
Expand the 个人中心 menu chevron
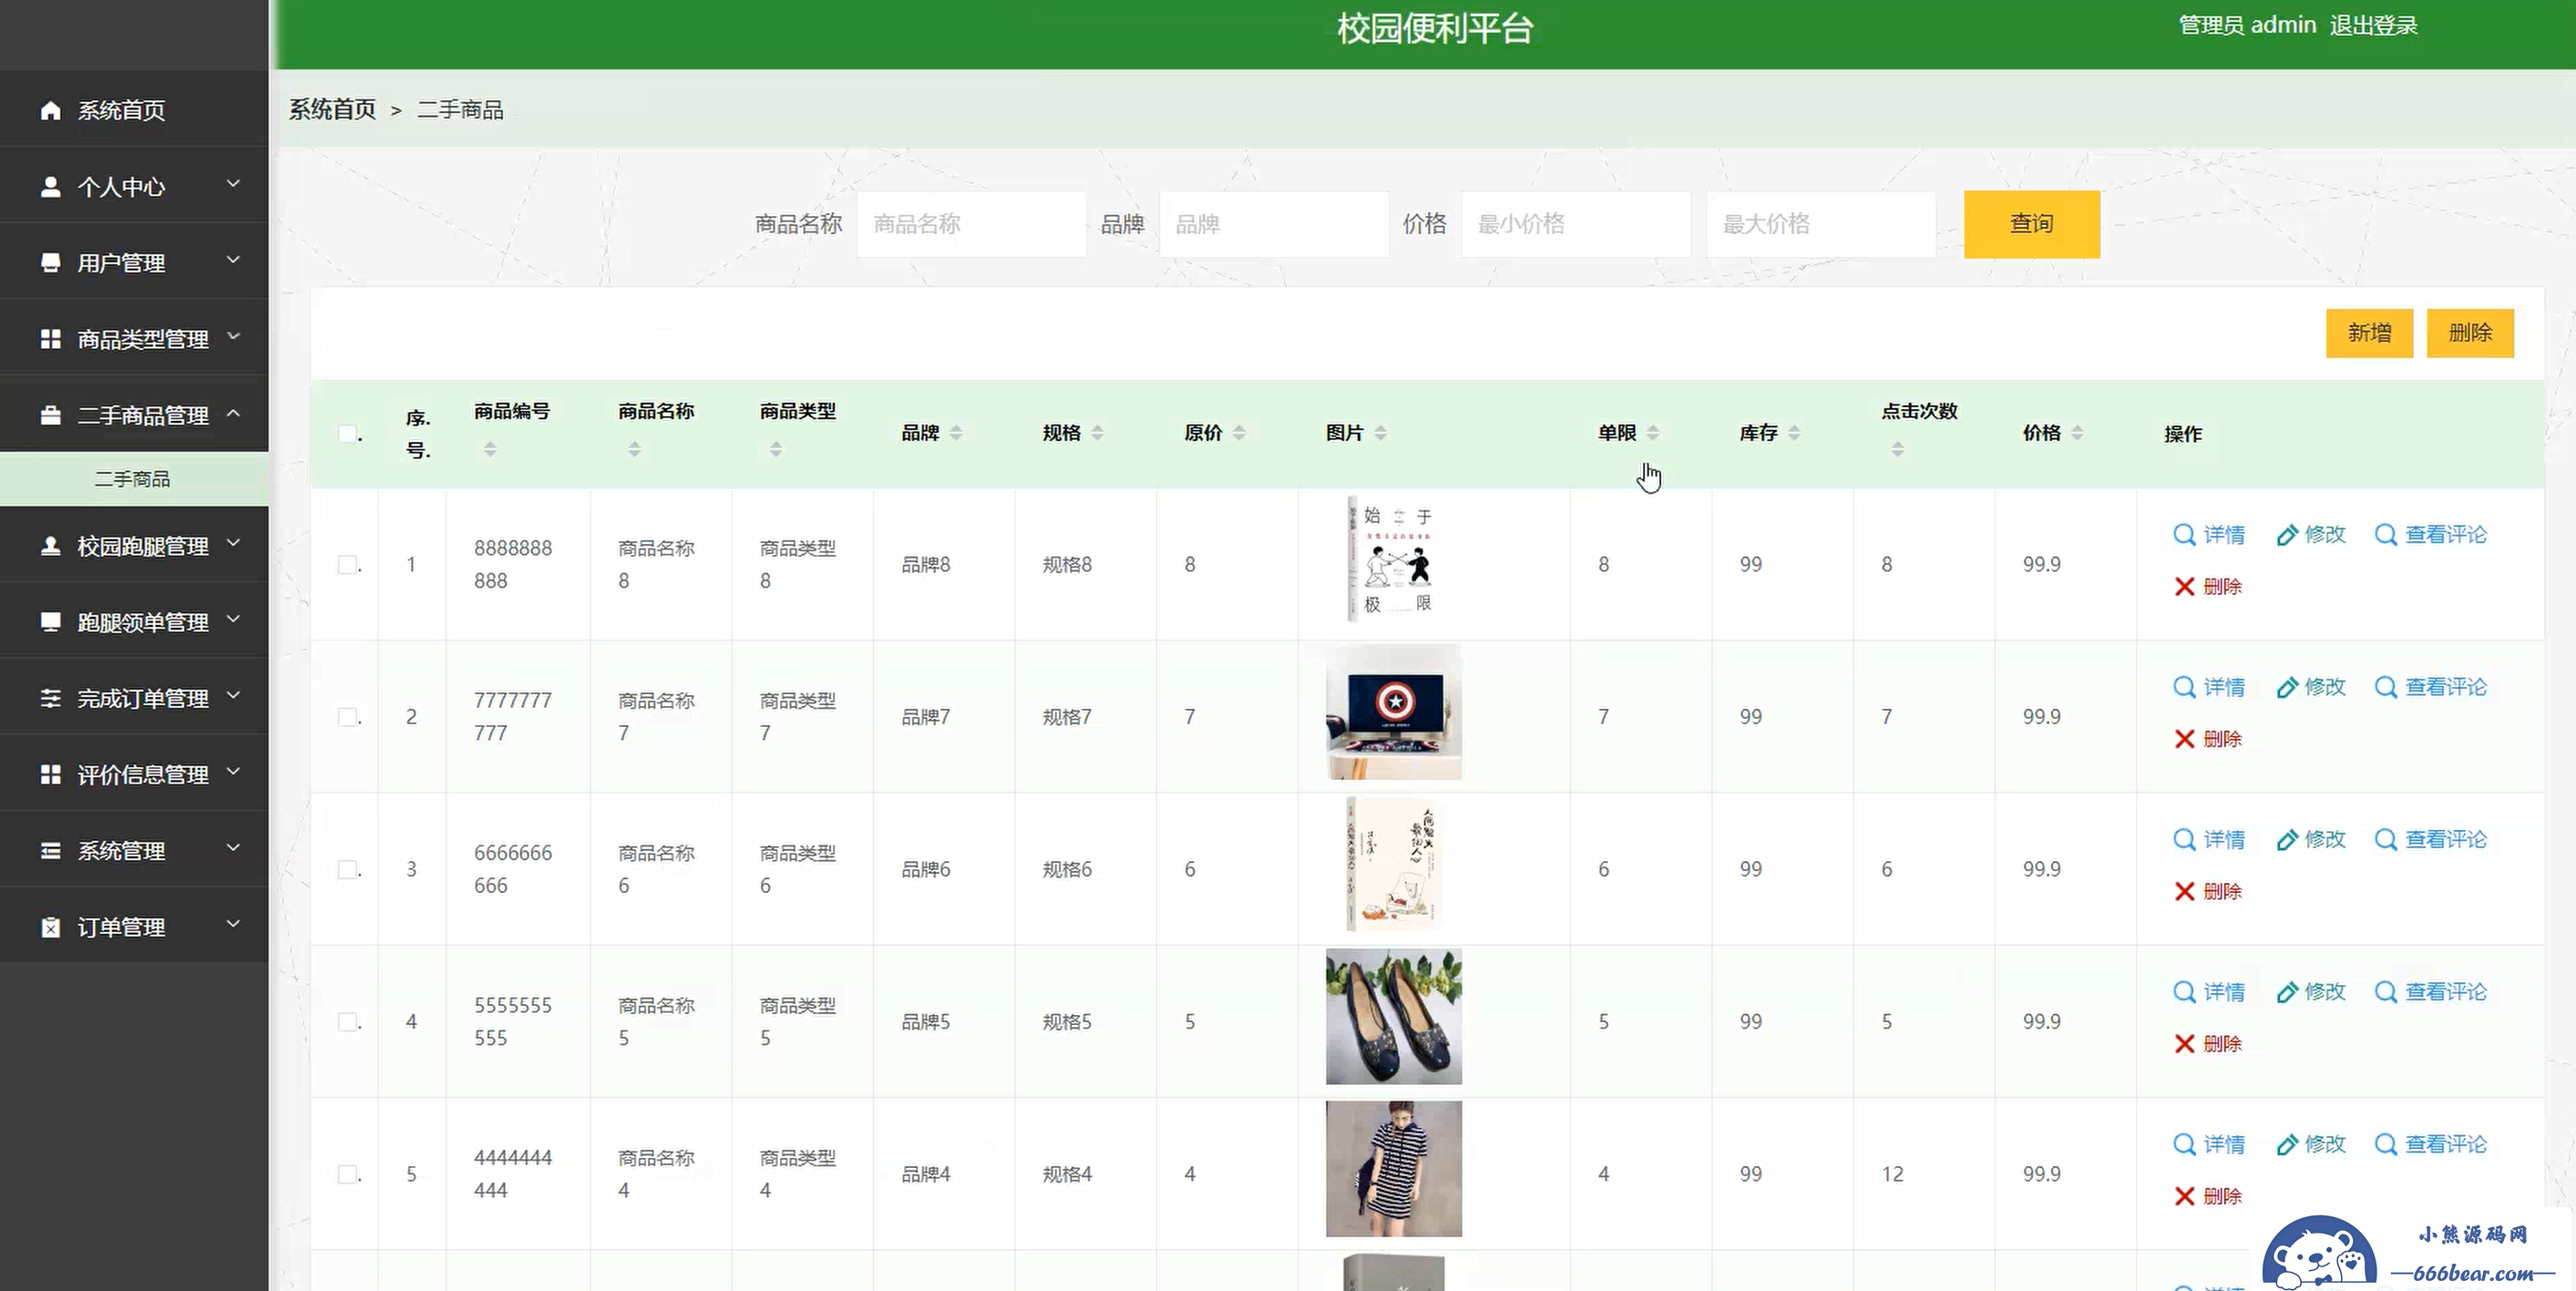click(x=233, y=184)
